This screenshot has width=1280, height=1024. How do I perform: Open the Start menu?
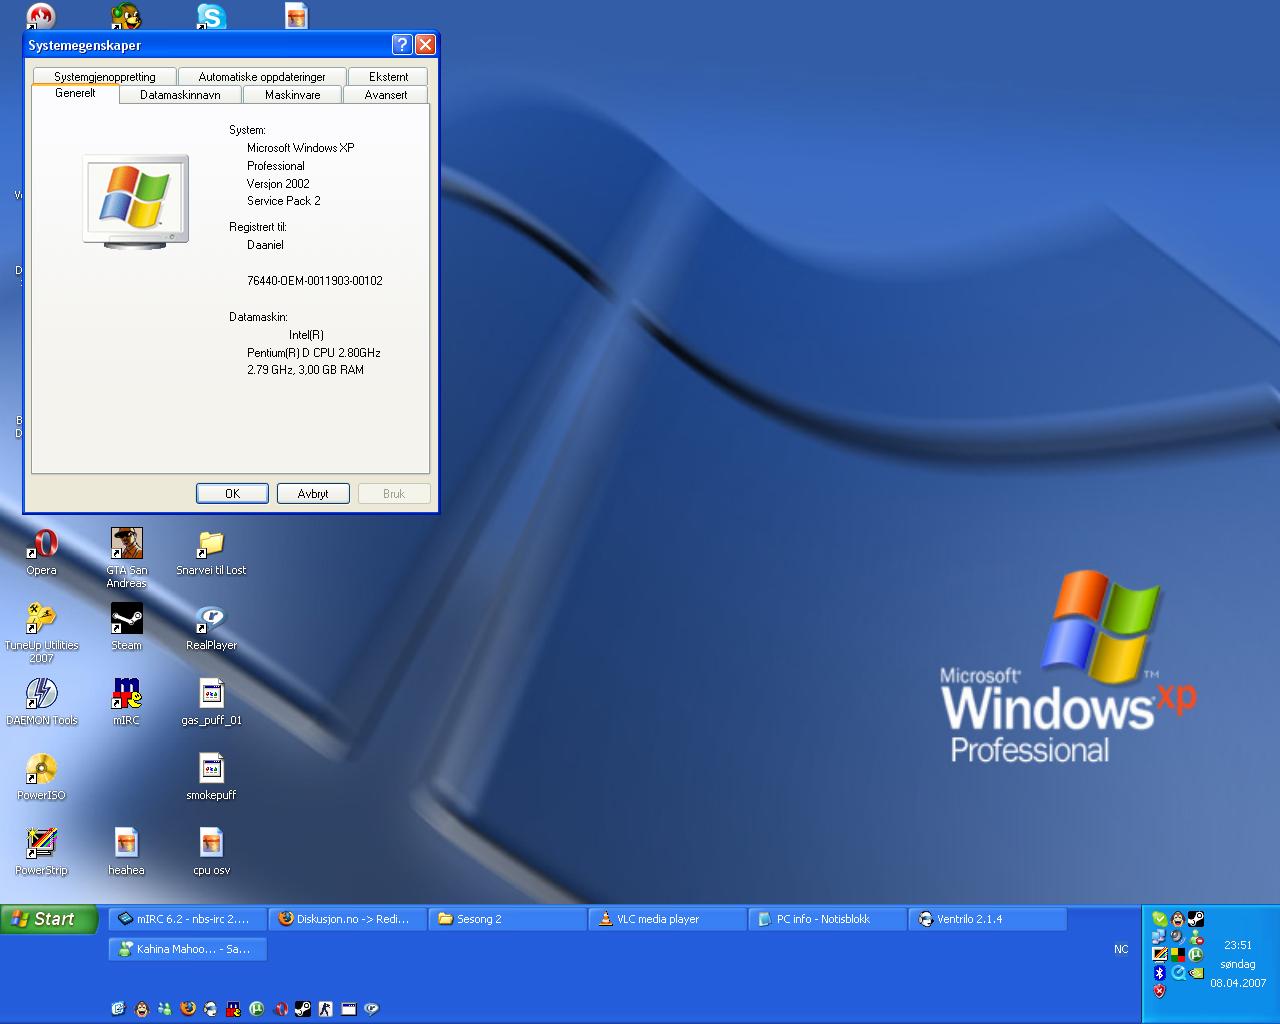click(x=49, y=919)
